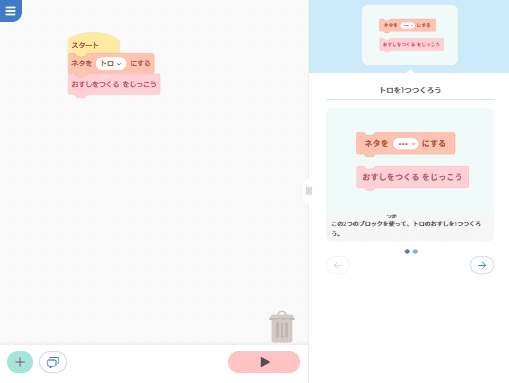The image size is (509, 383).
Task: Click the previous instruction arrow
Action: 338,265
